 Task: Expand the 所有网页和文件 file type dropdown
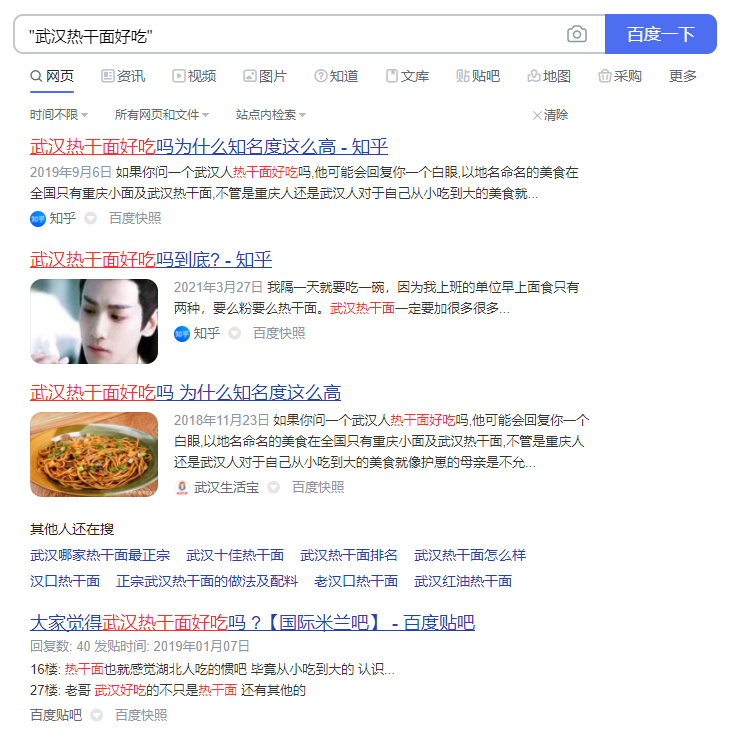click(x=162, y=115)
